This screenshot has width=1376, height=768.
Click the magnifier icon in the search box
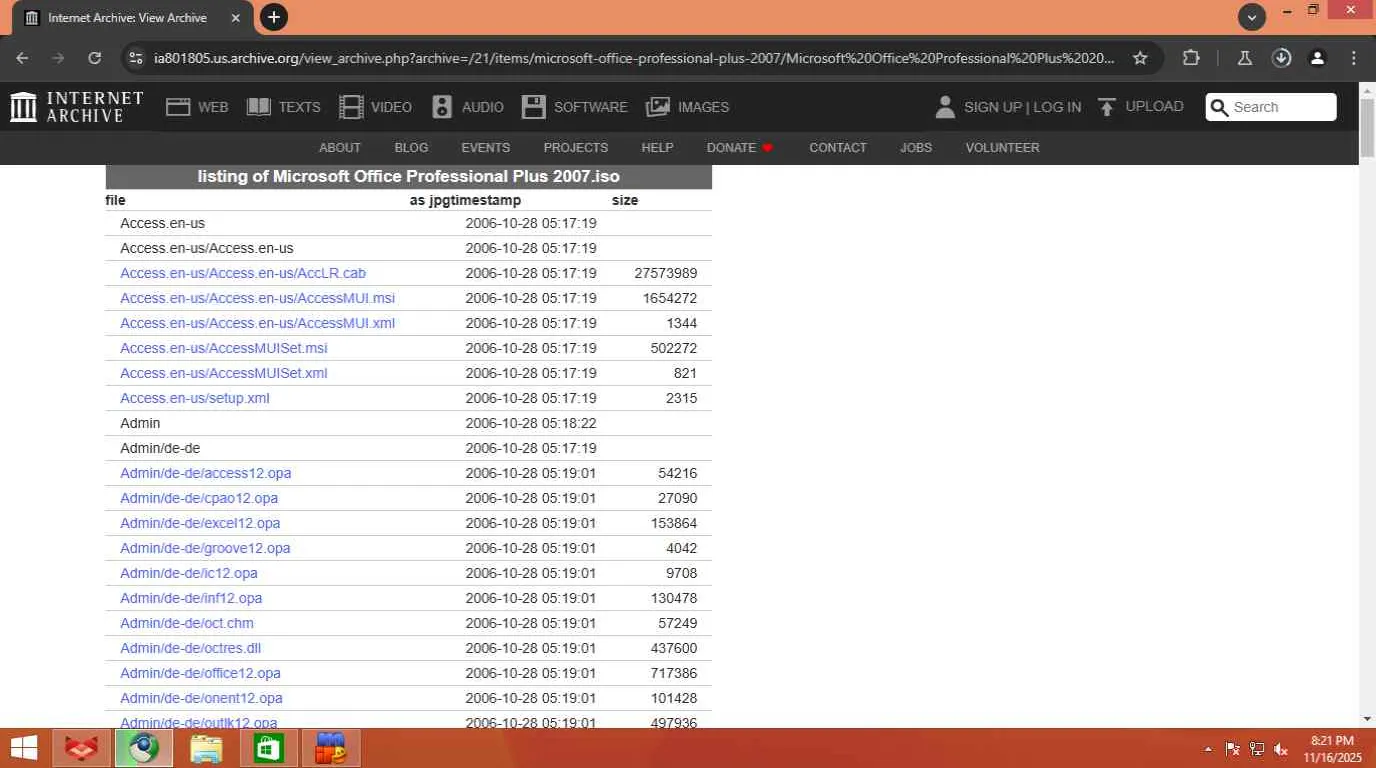click(x=1219, y=107)
